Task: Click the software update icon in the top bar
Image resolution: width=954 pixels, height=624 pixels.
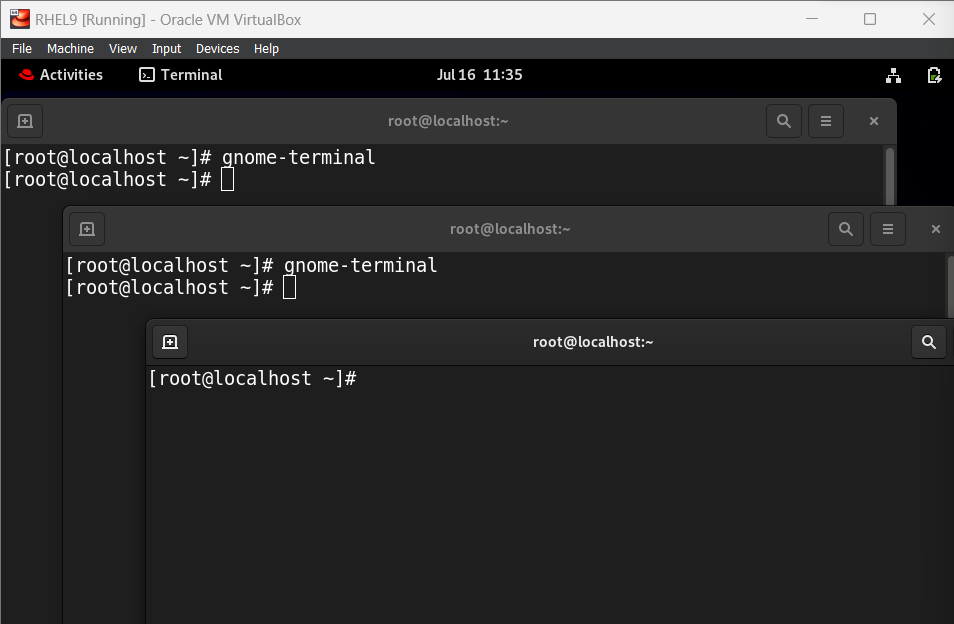Action: click(x=934, y=75)
